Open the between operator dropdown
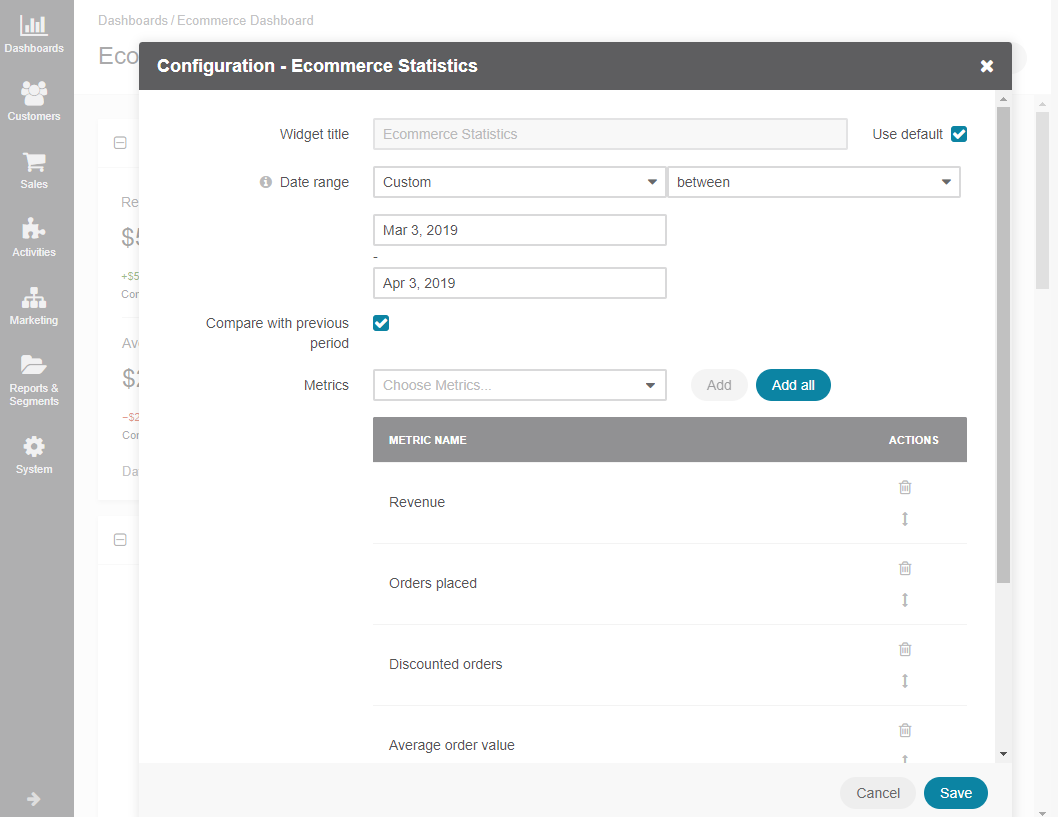The height and width of the screenshot is (817, 1058). pyautogui.click(x=814, y=182)
